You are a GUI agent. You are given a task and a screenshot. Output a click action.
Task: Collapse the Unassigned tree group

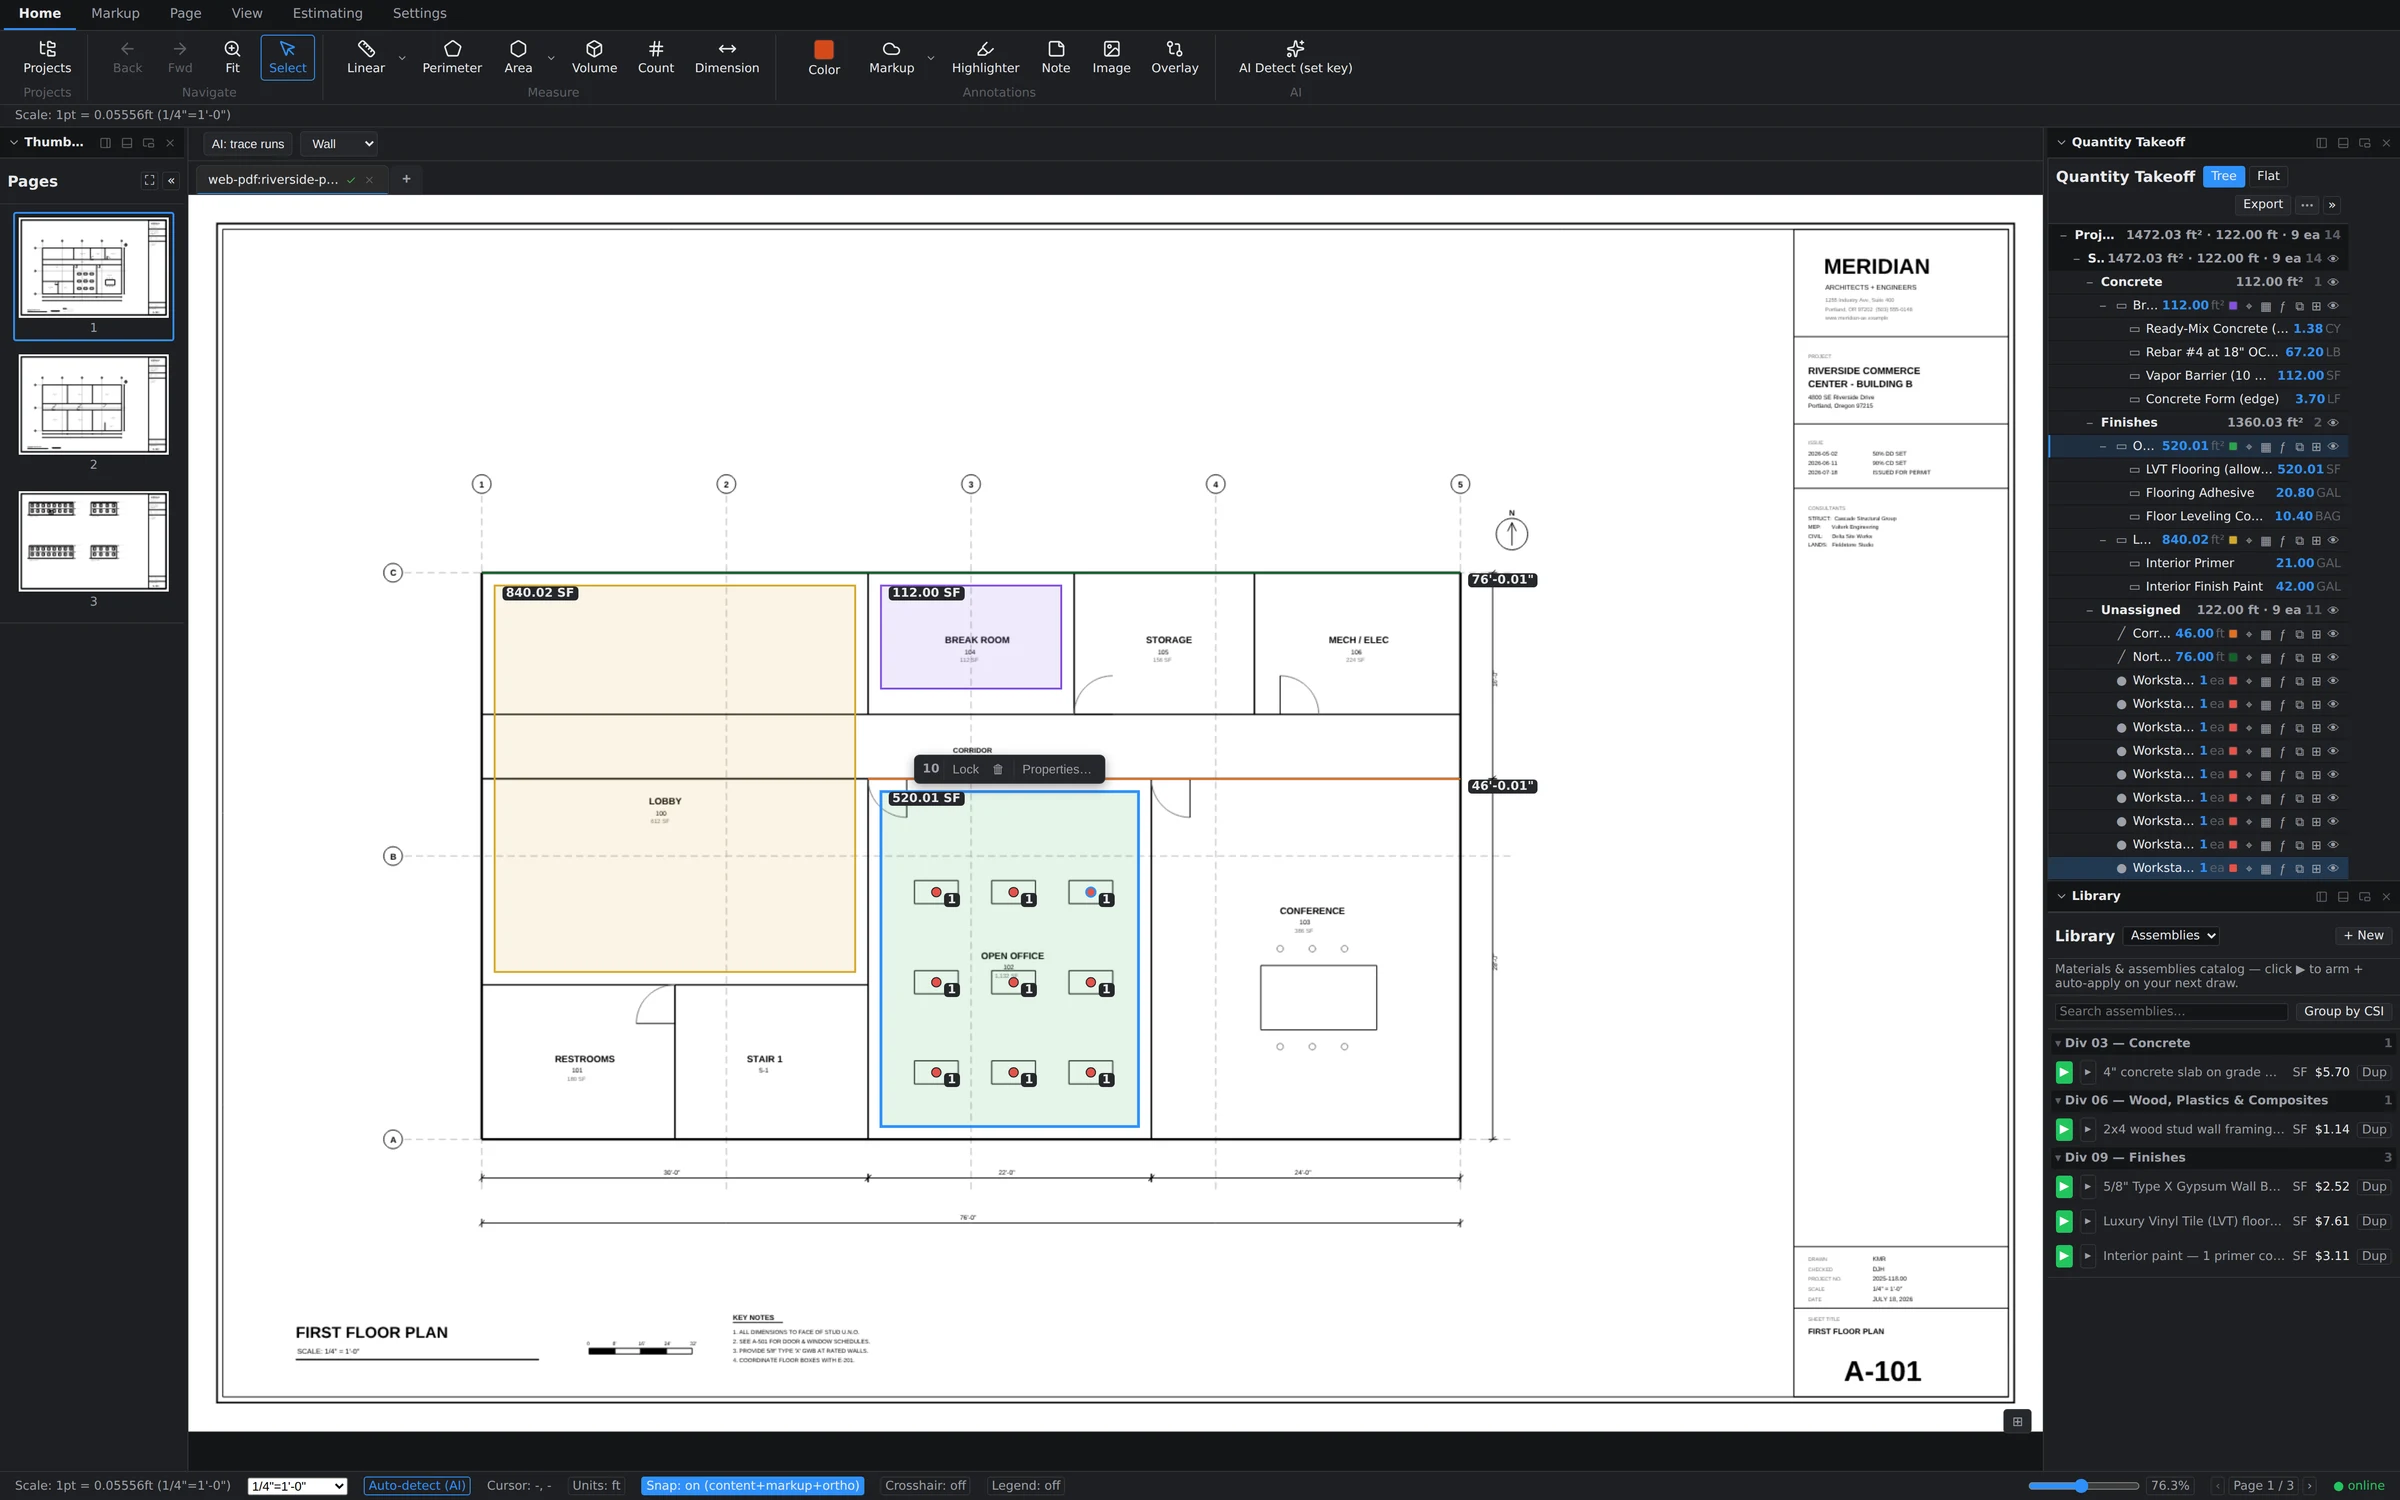coord(2089,610)
